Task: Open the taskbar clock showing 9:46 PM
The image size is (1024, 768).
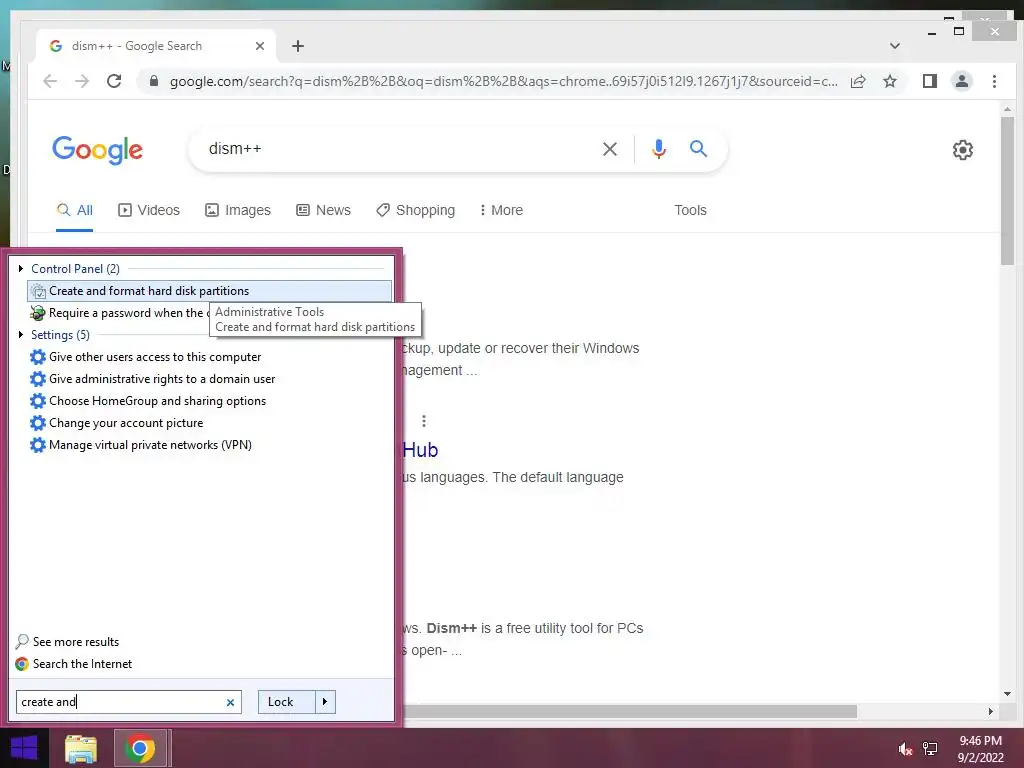Action: pos(980,749)
